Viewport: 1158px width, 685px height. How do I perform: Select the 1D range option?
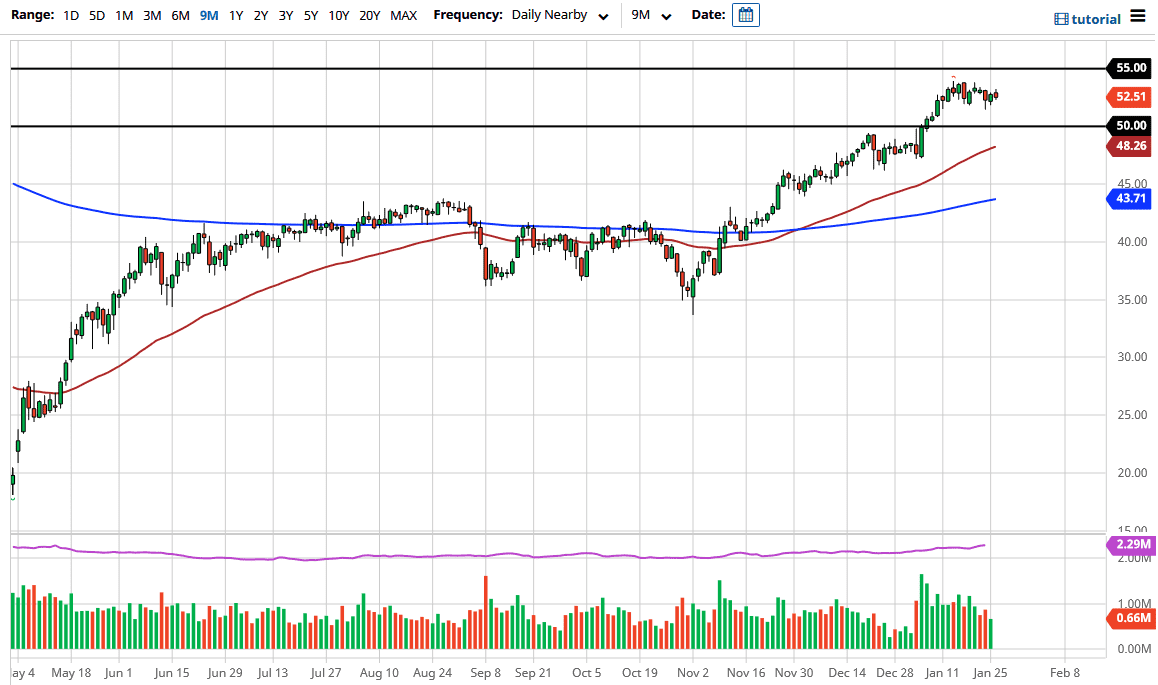(70, 15)
